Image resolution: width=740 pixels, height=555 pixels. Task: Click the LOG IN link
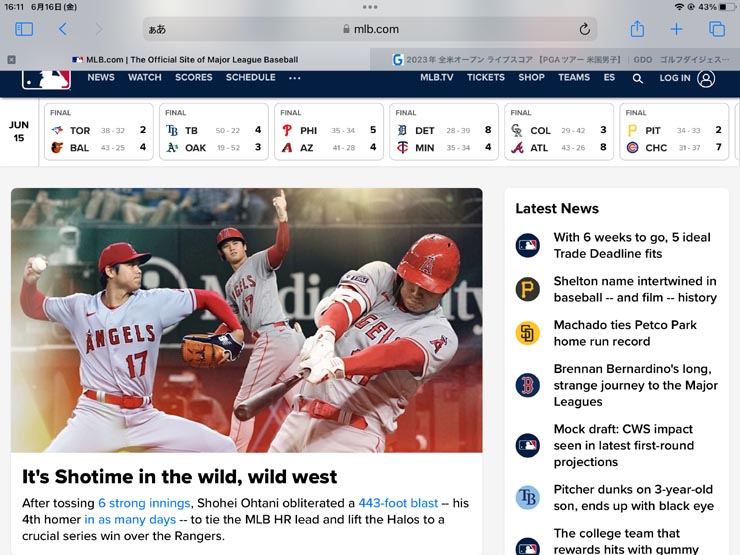tap(675, 78)
